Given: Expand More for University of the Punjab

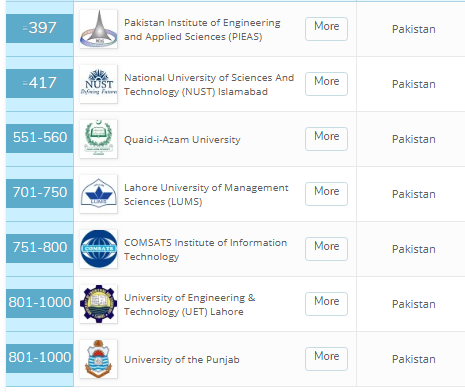Looking at the screenshot, I should tap(326, 359).
